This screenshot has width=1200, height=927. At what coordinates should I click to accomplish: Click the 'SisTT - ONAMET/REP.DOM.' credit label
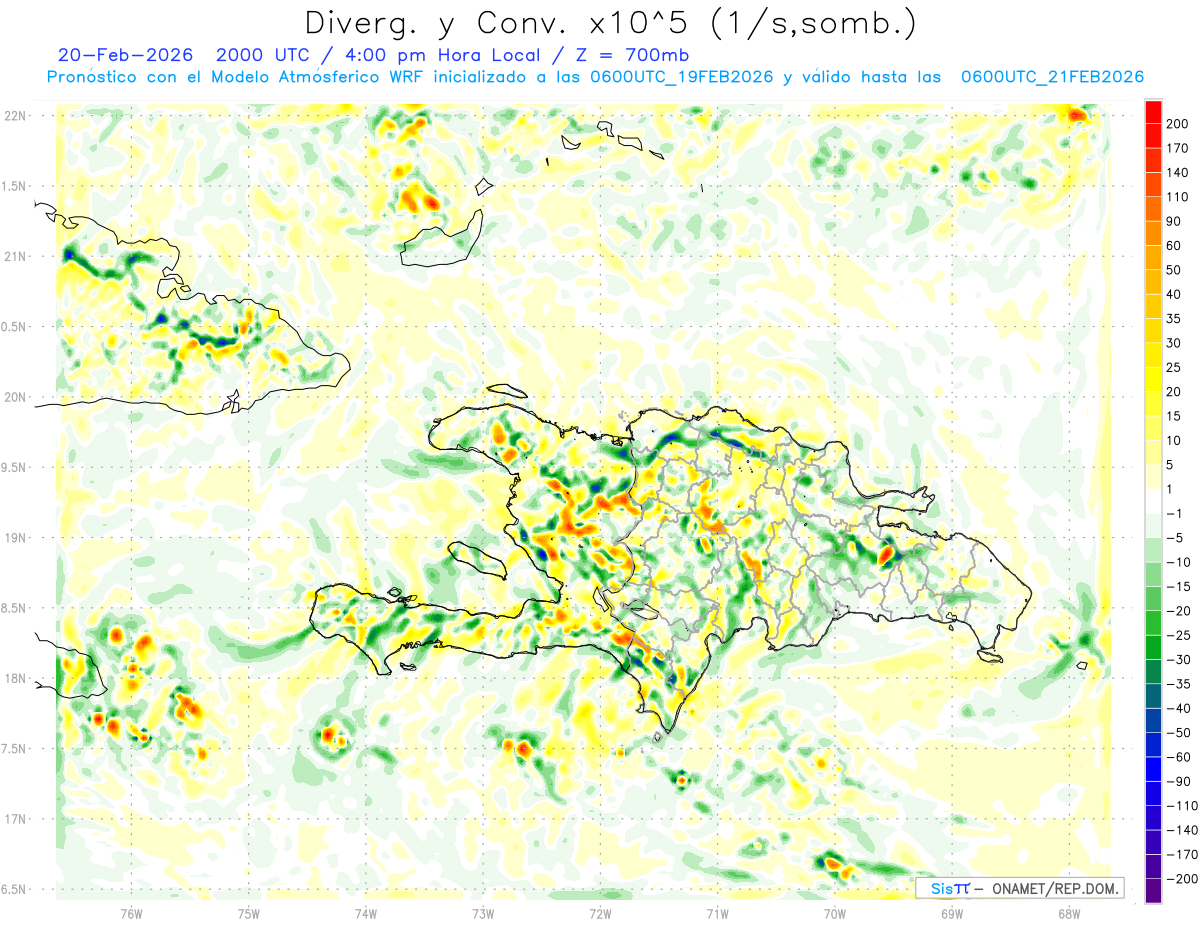pyautogui.click(x=1022, y=888)
